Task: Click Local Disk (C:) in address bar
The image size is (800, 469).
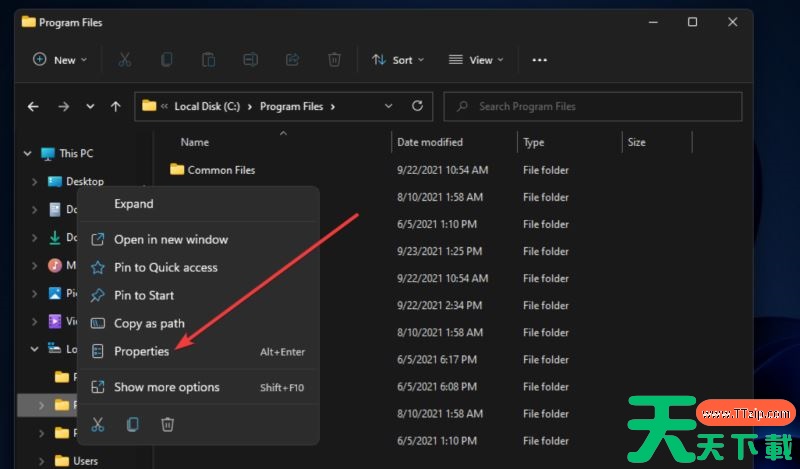Action: coord(207,106)
